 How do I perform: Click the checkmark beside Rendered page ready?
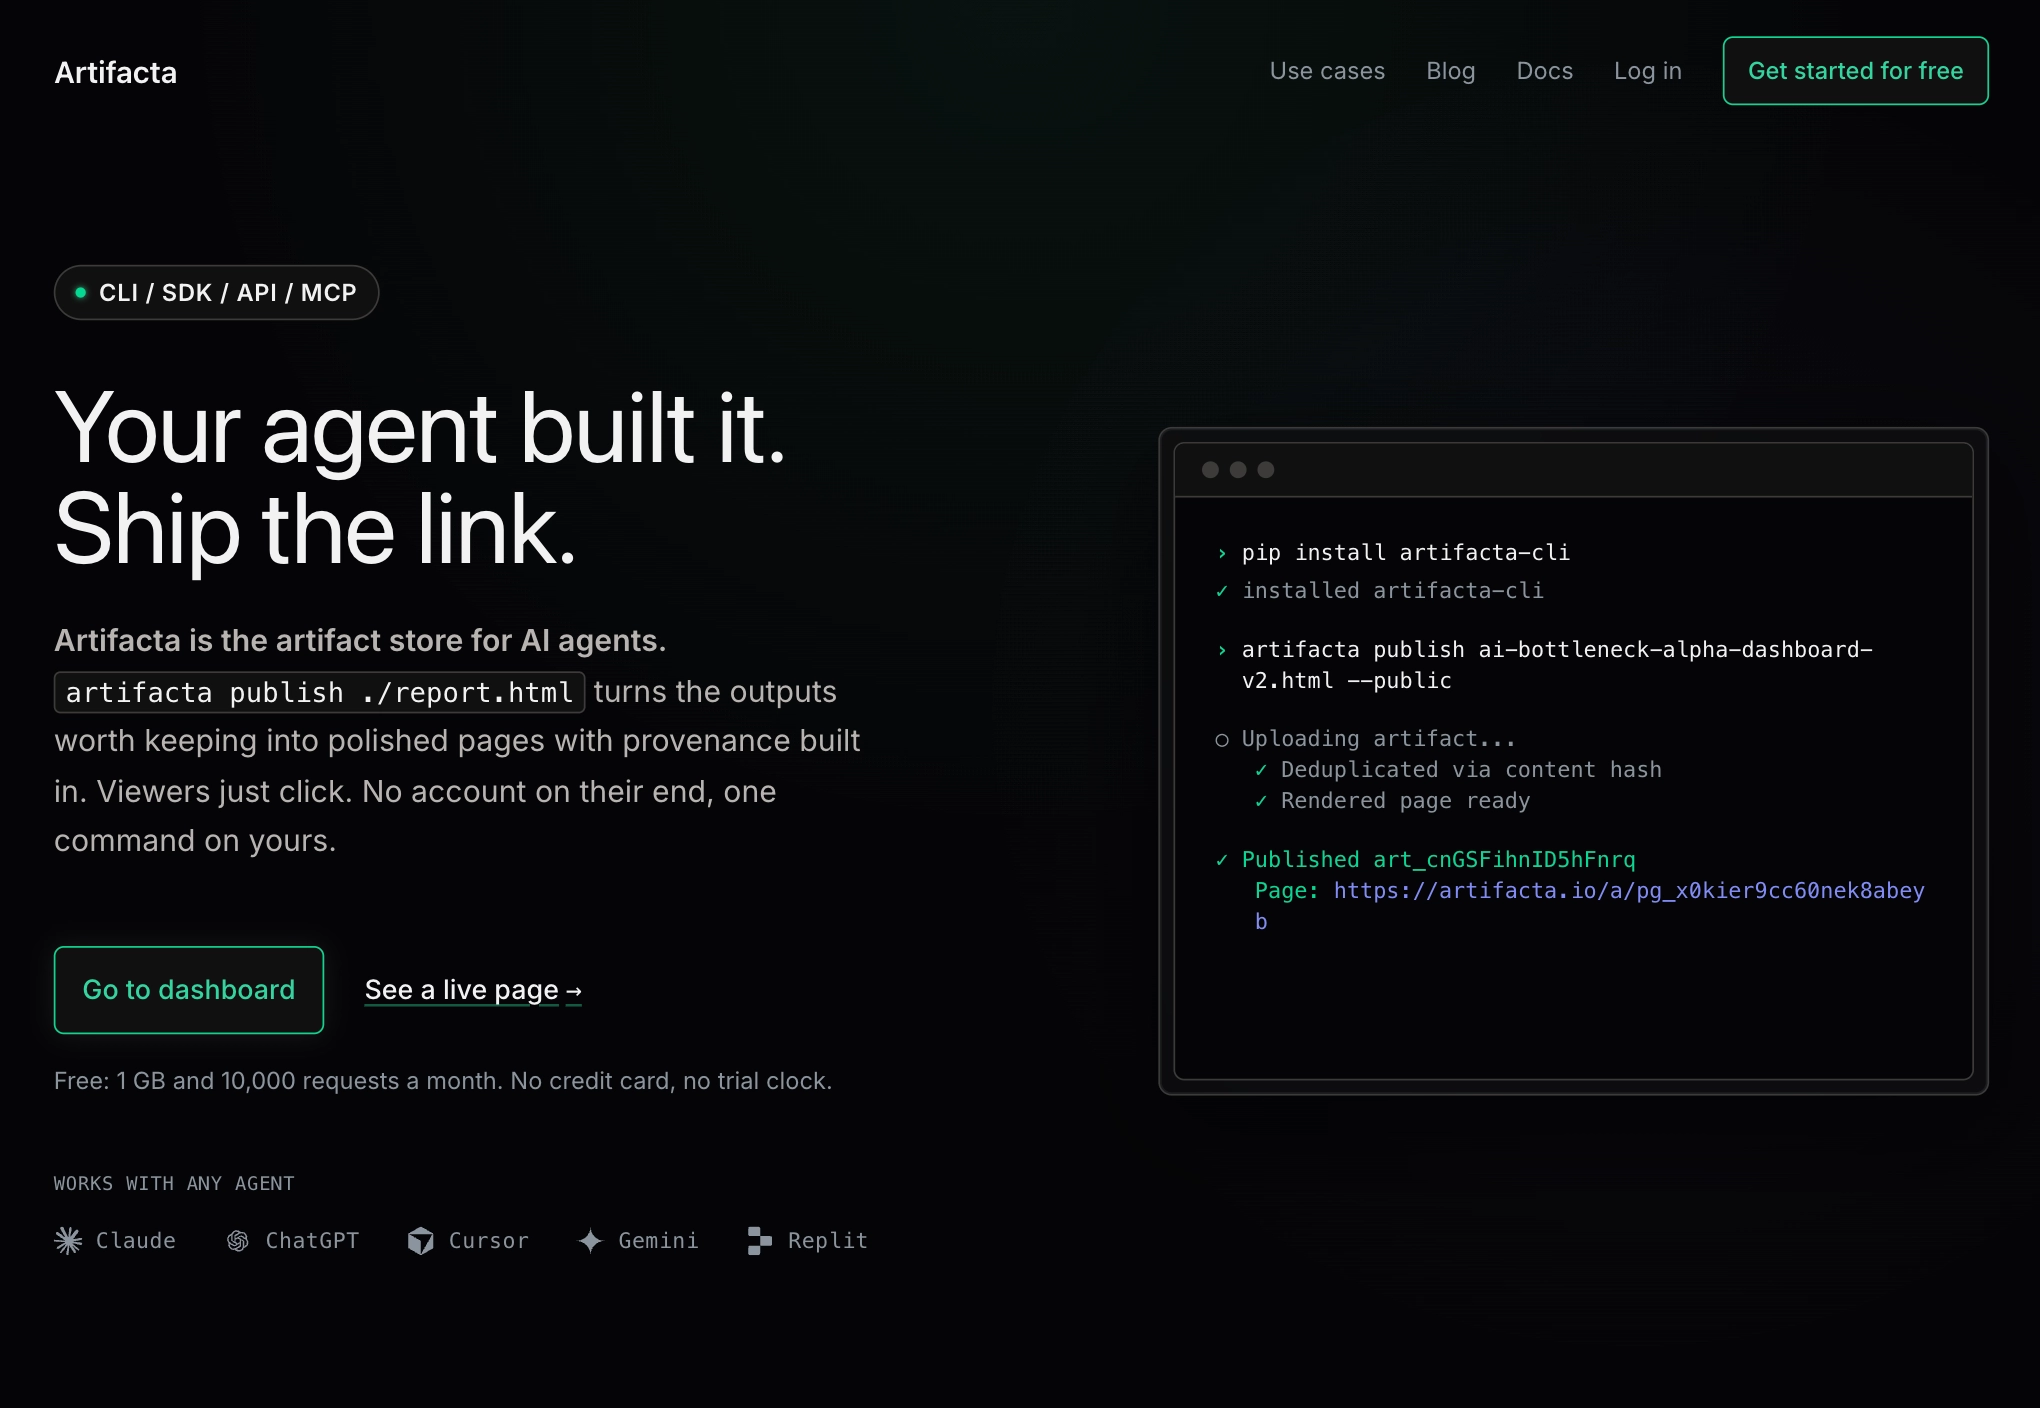point(1261,801)
